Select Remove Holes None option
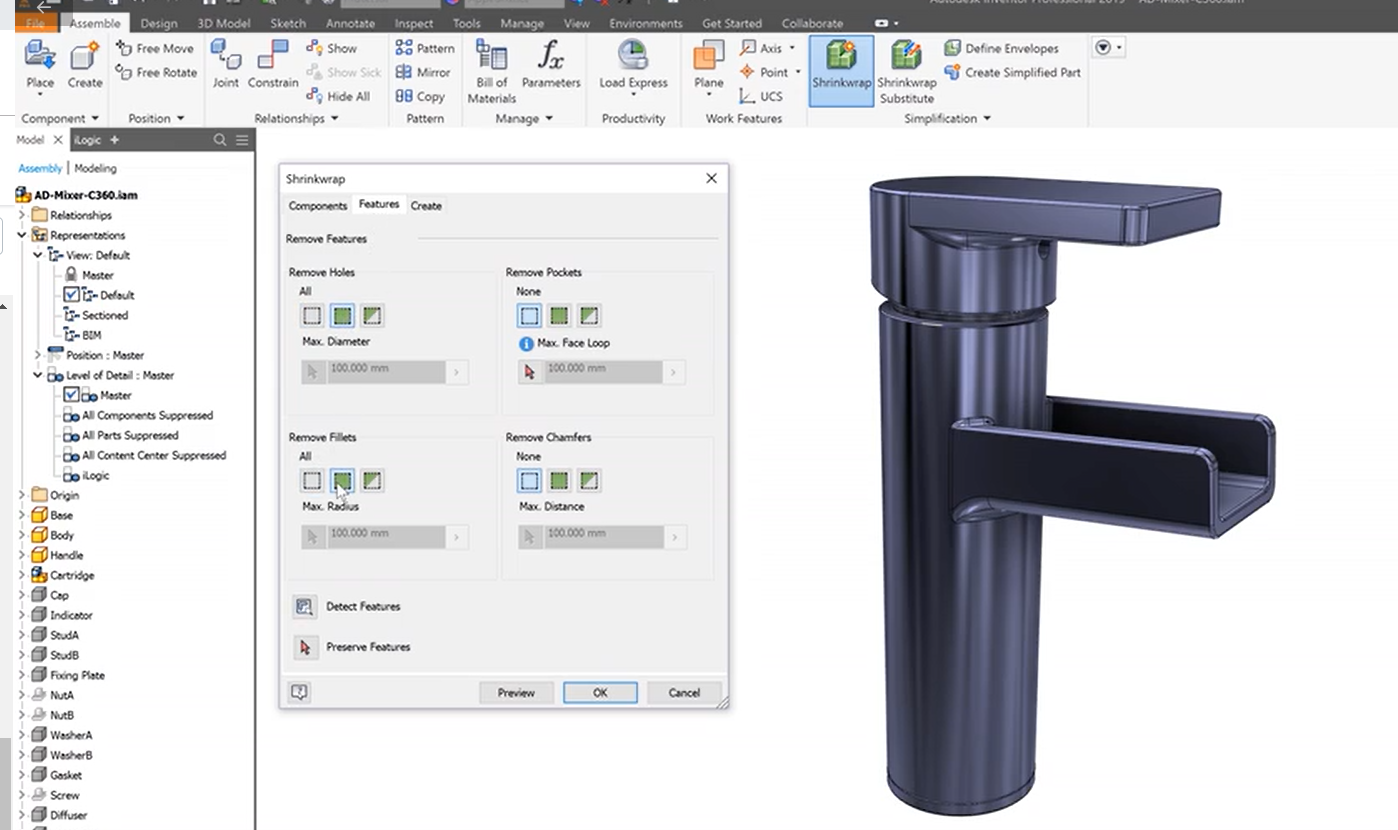The image size is (1398, 830). [x=312, y=316]
